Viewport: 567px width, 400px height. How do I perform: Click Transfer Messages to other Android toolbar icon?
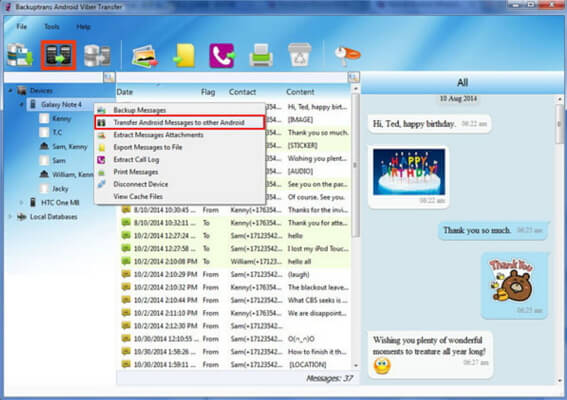click(58, 55)
